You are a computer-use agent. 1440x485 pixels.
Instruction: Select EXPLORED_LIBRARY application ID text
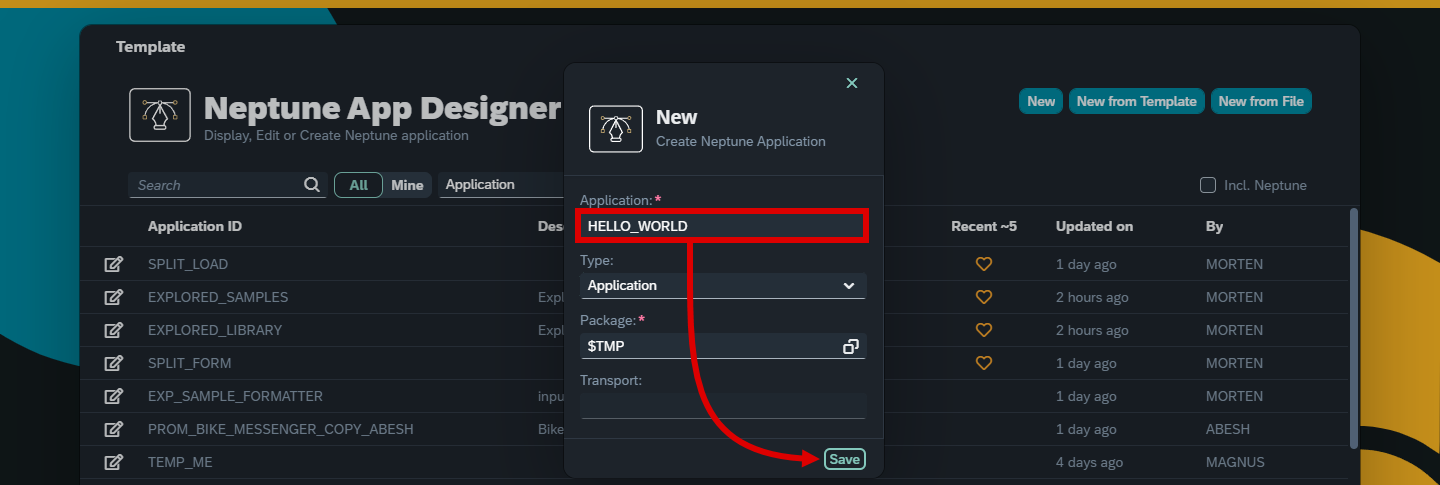point(215,330)
